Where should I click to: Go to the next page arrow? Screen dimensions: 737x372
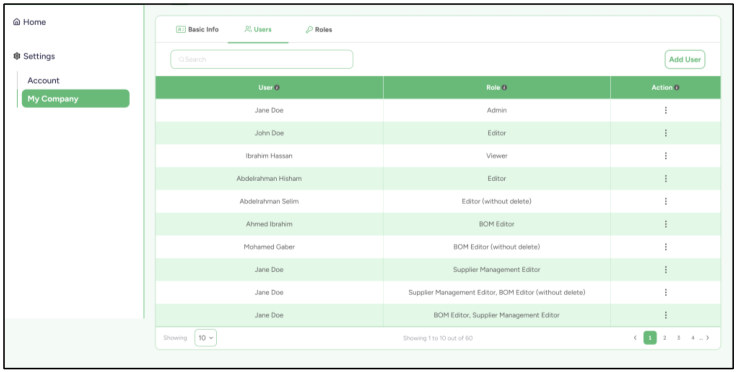tap(707, 338)
